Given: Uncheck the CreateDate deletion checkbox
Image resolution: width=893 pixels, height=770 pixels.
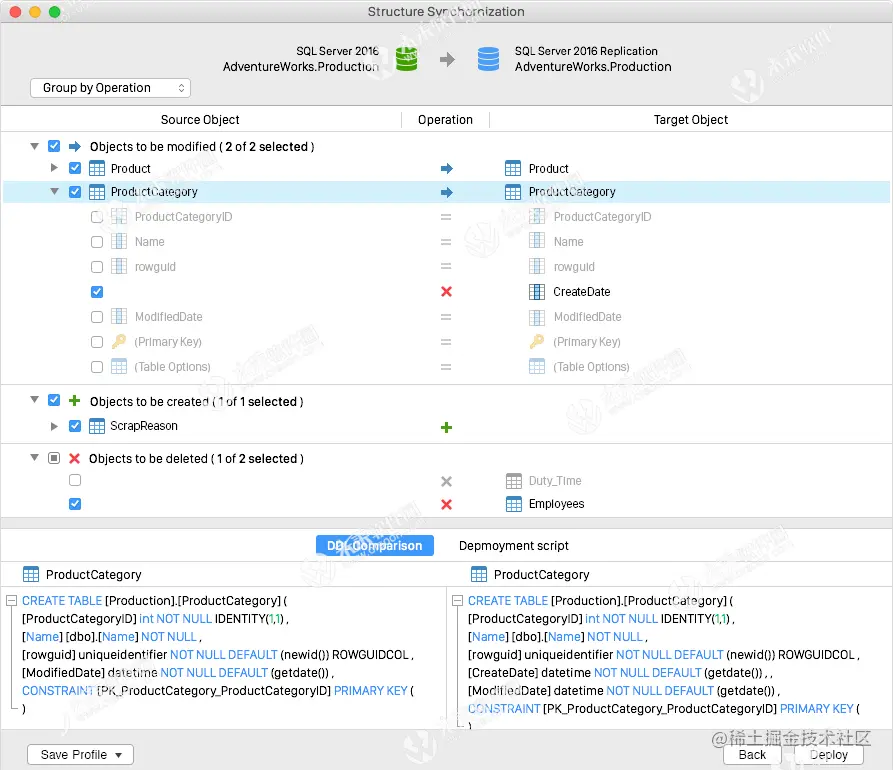Looking at the screenshot, I should coord(97,292).
